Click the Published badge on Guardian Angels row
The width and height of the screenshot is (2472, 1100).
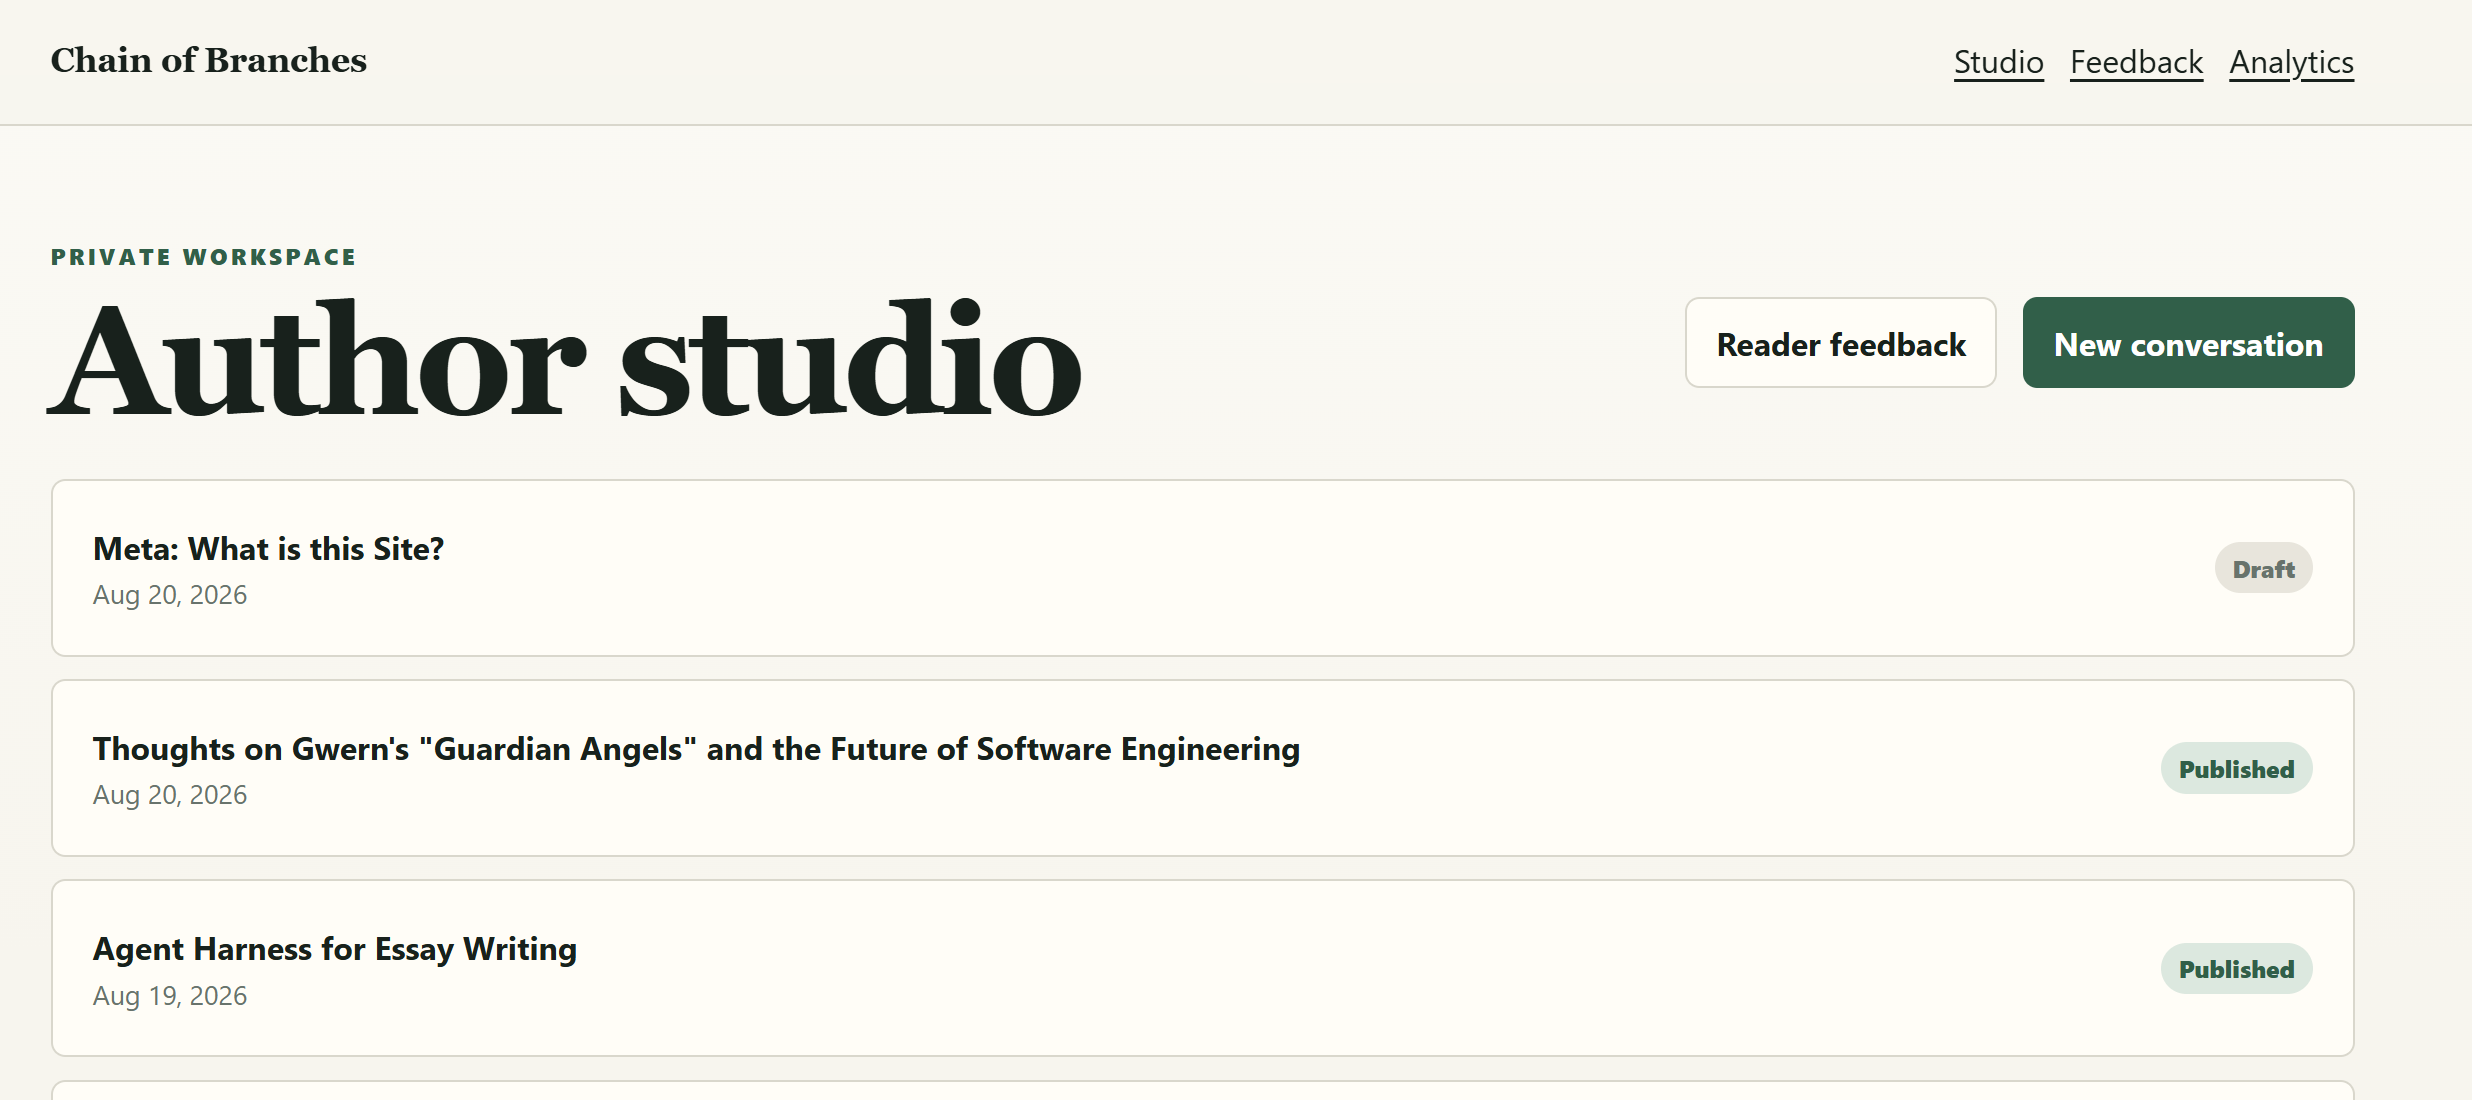(2236, 768)
